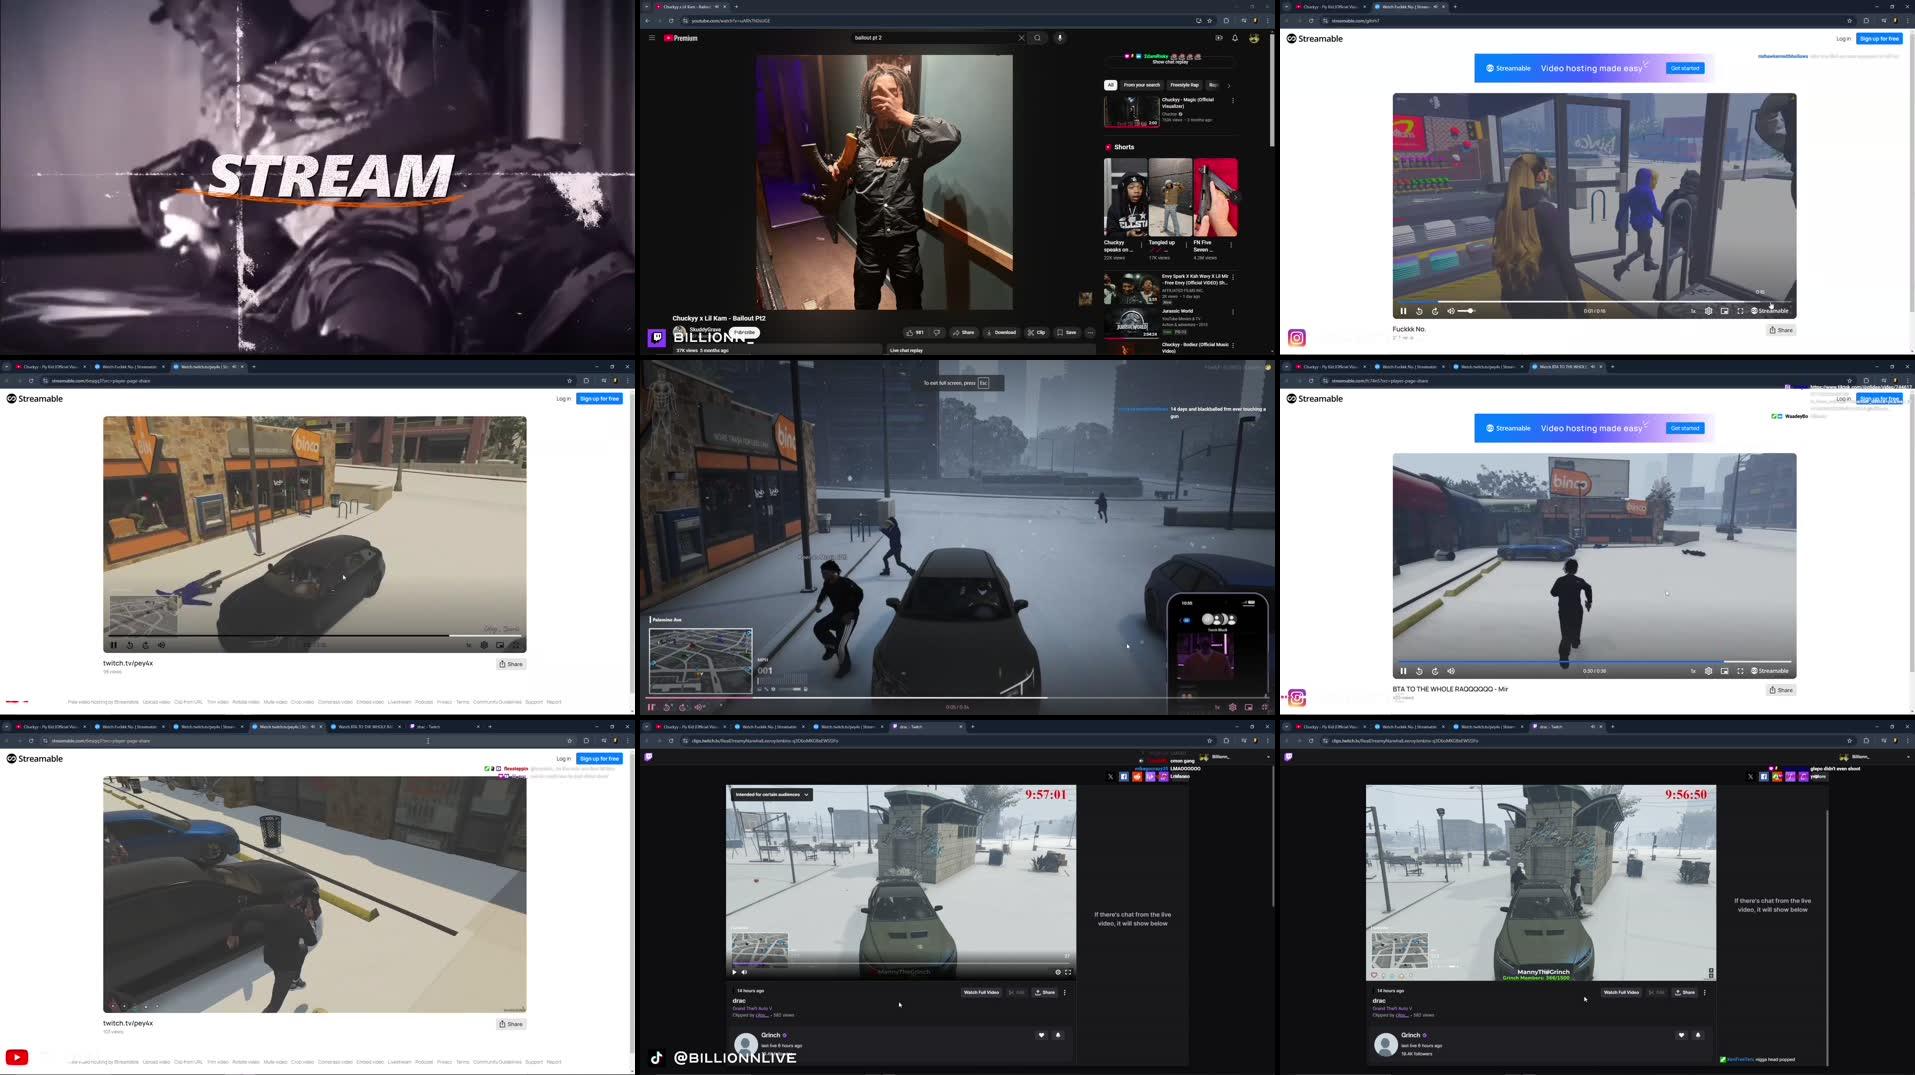Start YouTube voice search with the microphone
This screenshot has height=1075, width=1915.
[1060, 38]
